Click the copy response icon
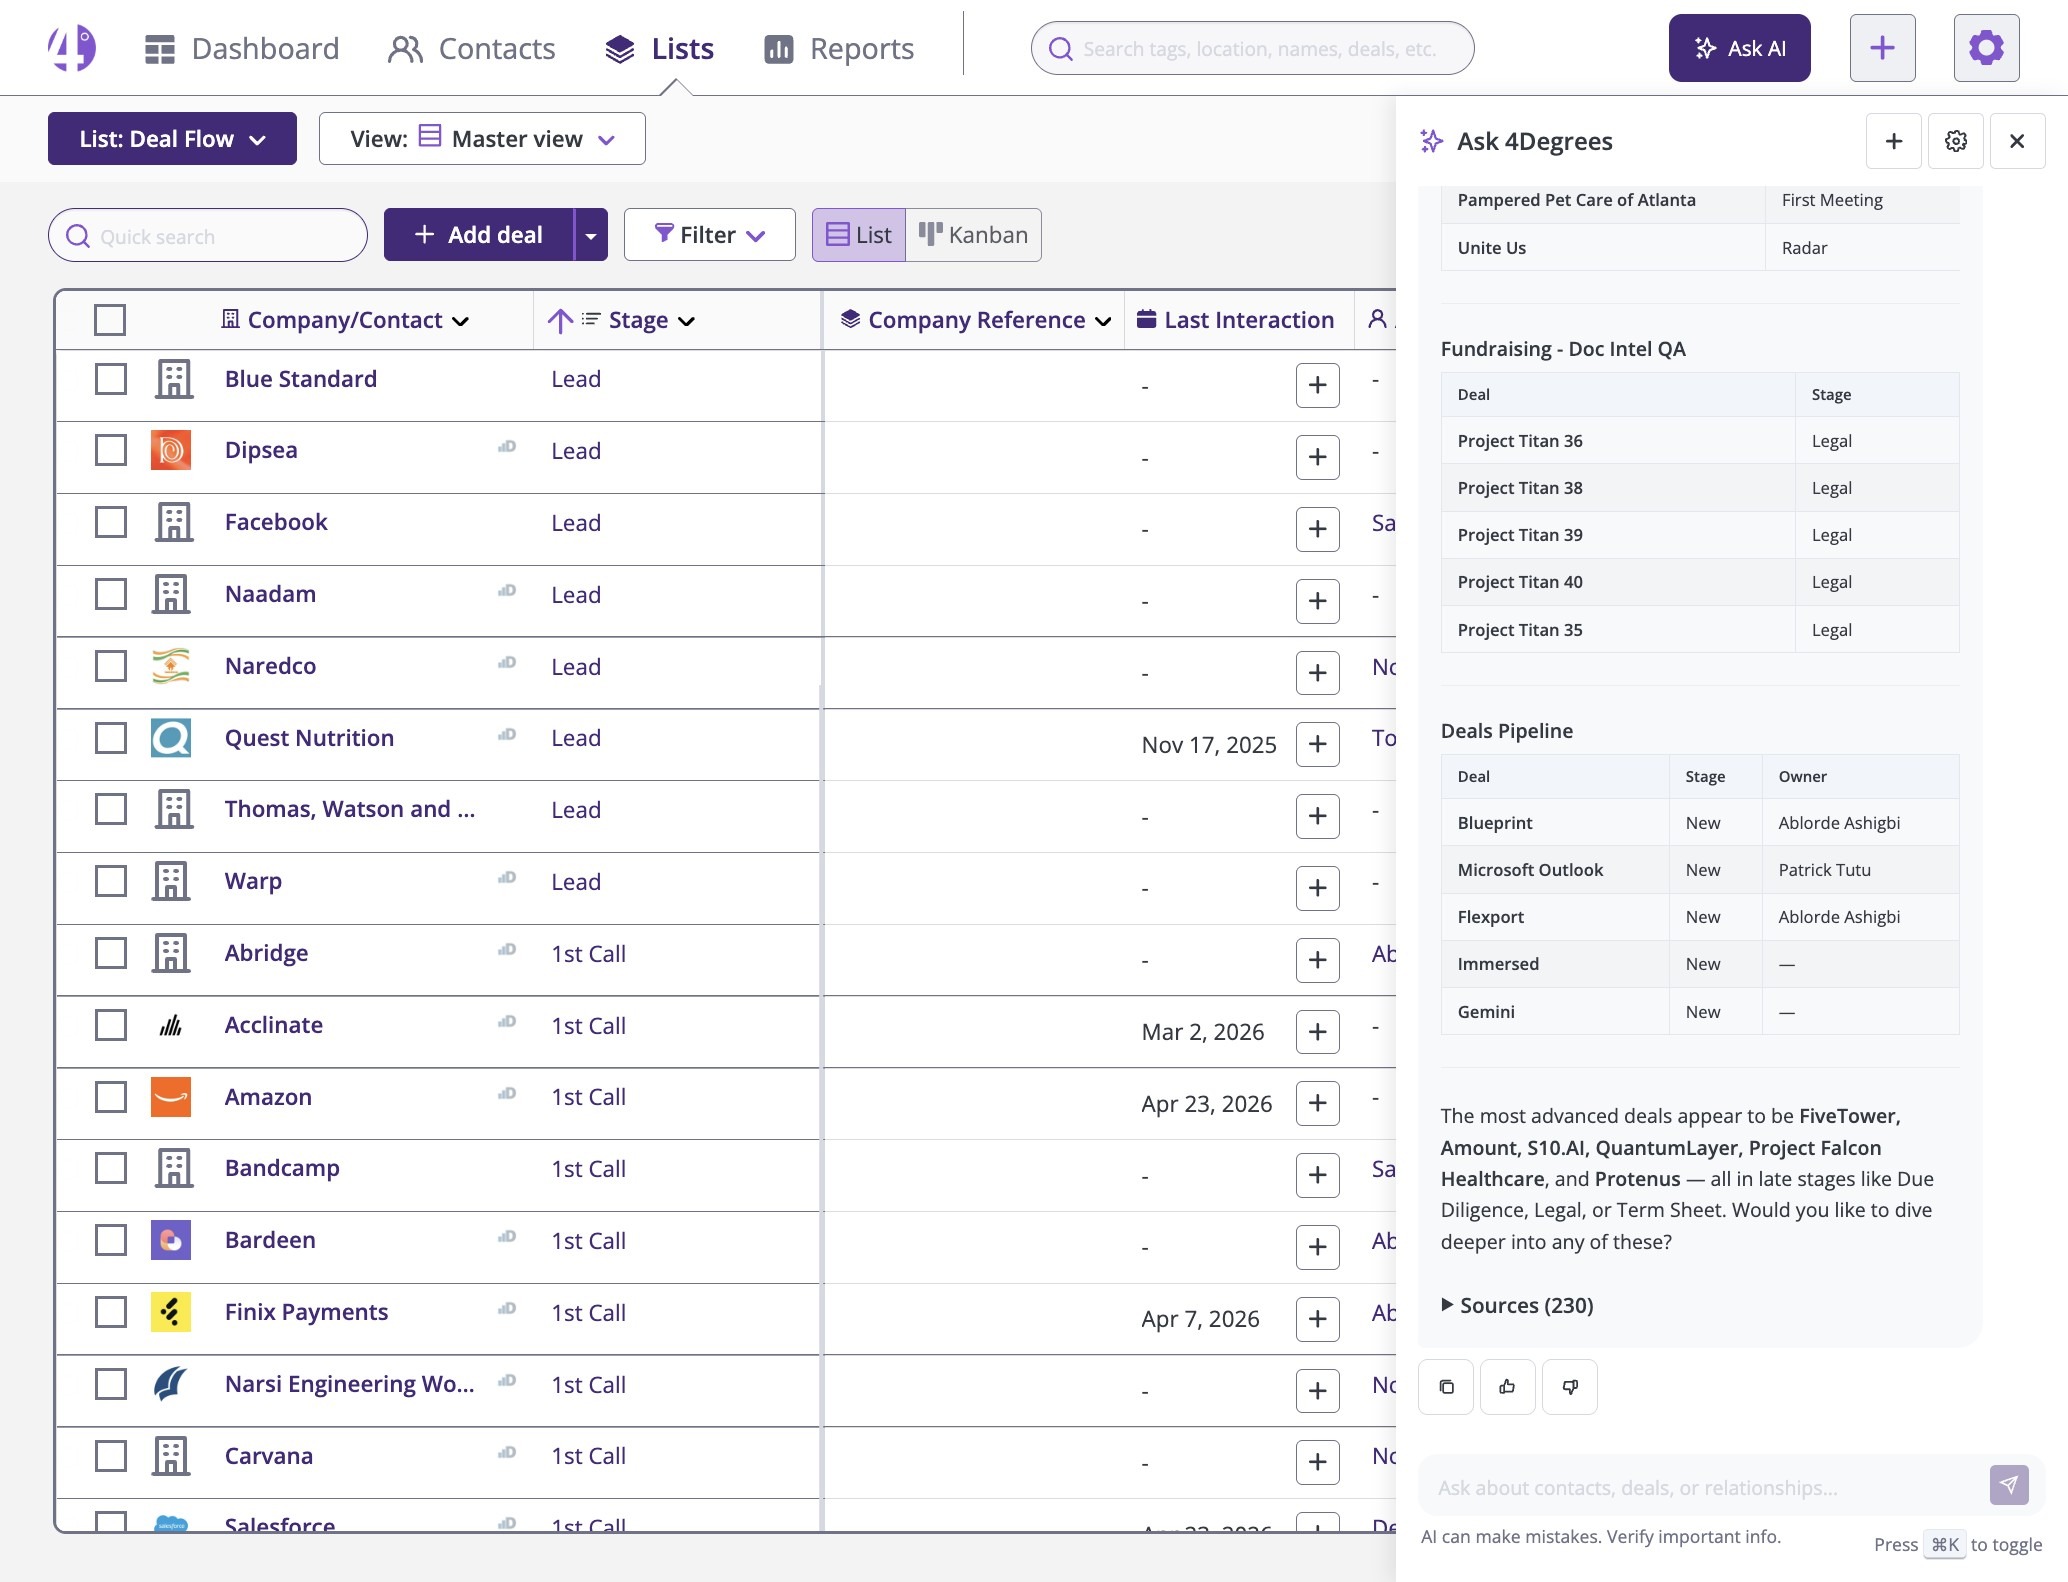The image size is (2068, 1582). click(1446, 1386)
